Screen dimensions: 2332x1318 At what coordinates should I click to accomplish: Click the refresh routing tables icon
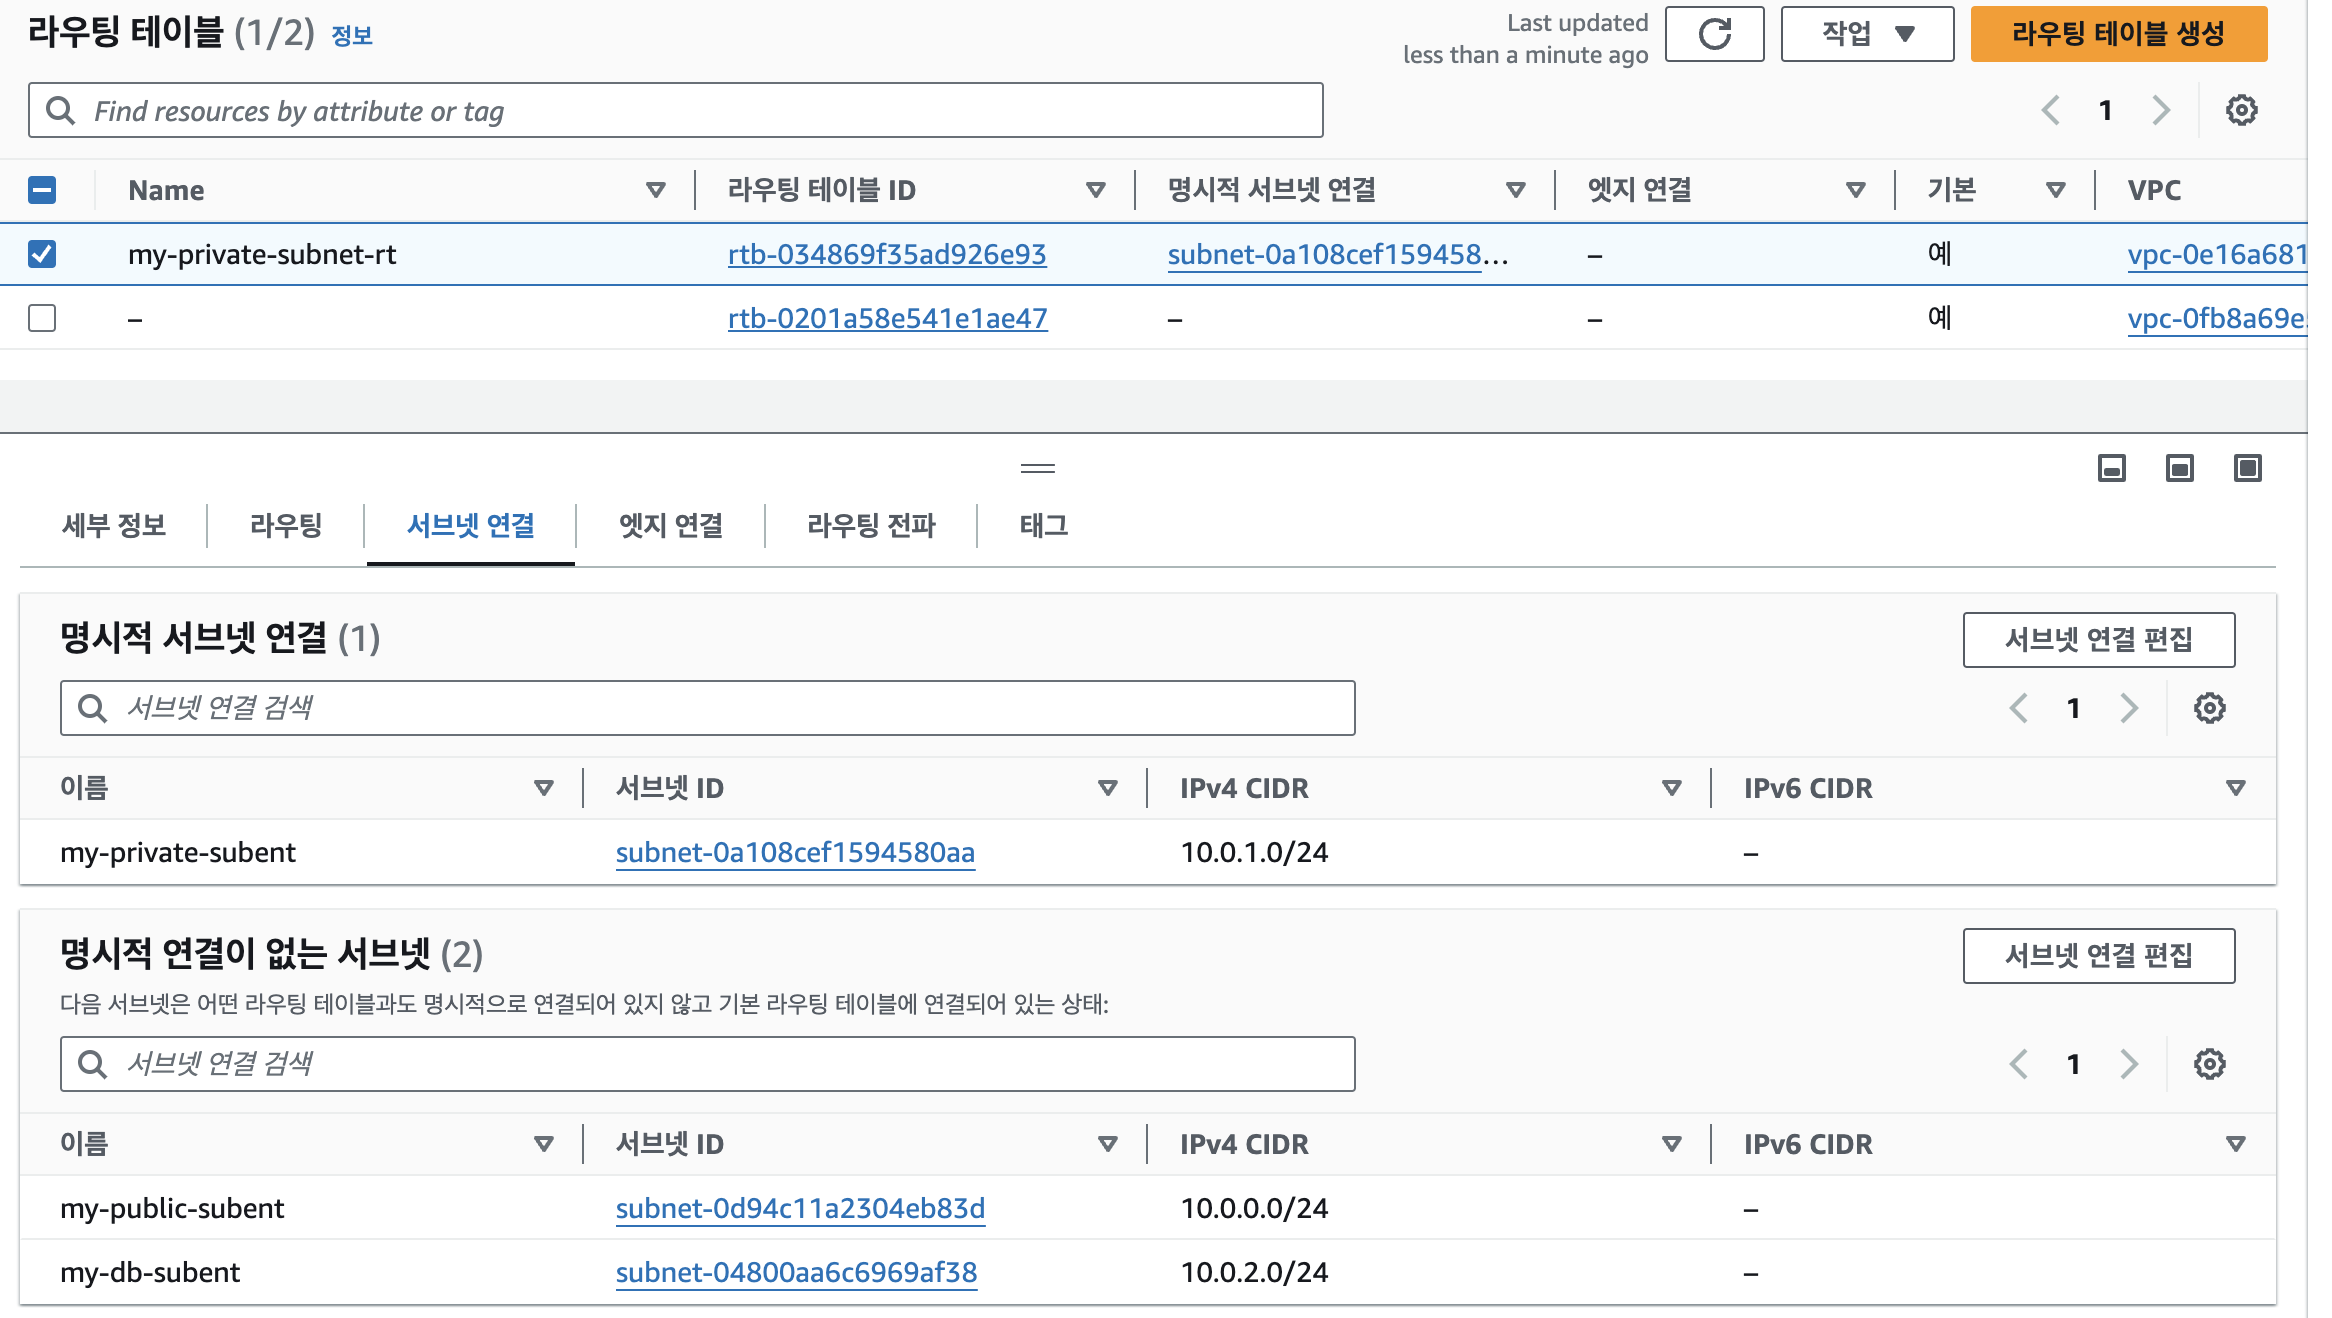[1714, 34]
